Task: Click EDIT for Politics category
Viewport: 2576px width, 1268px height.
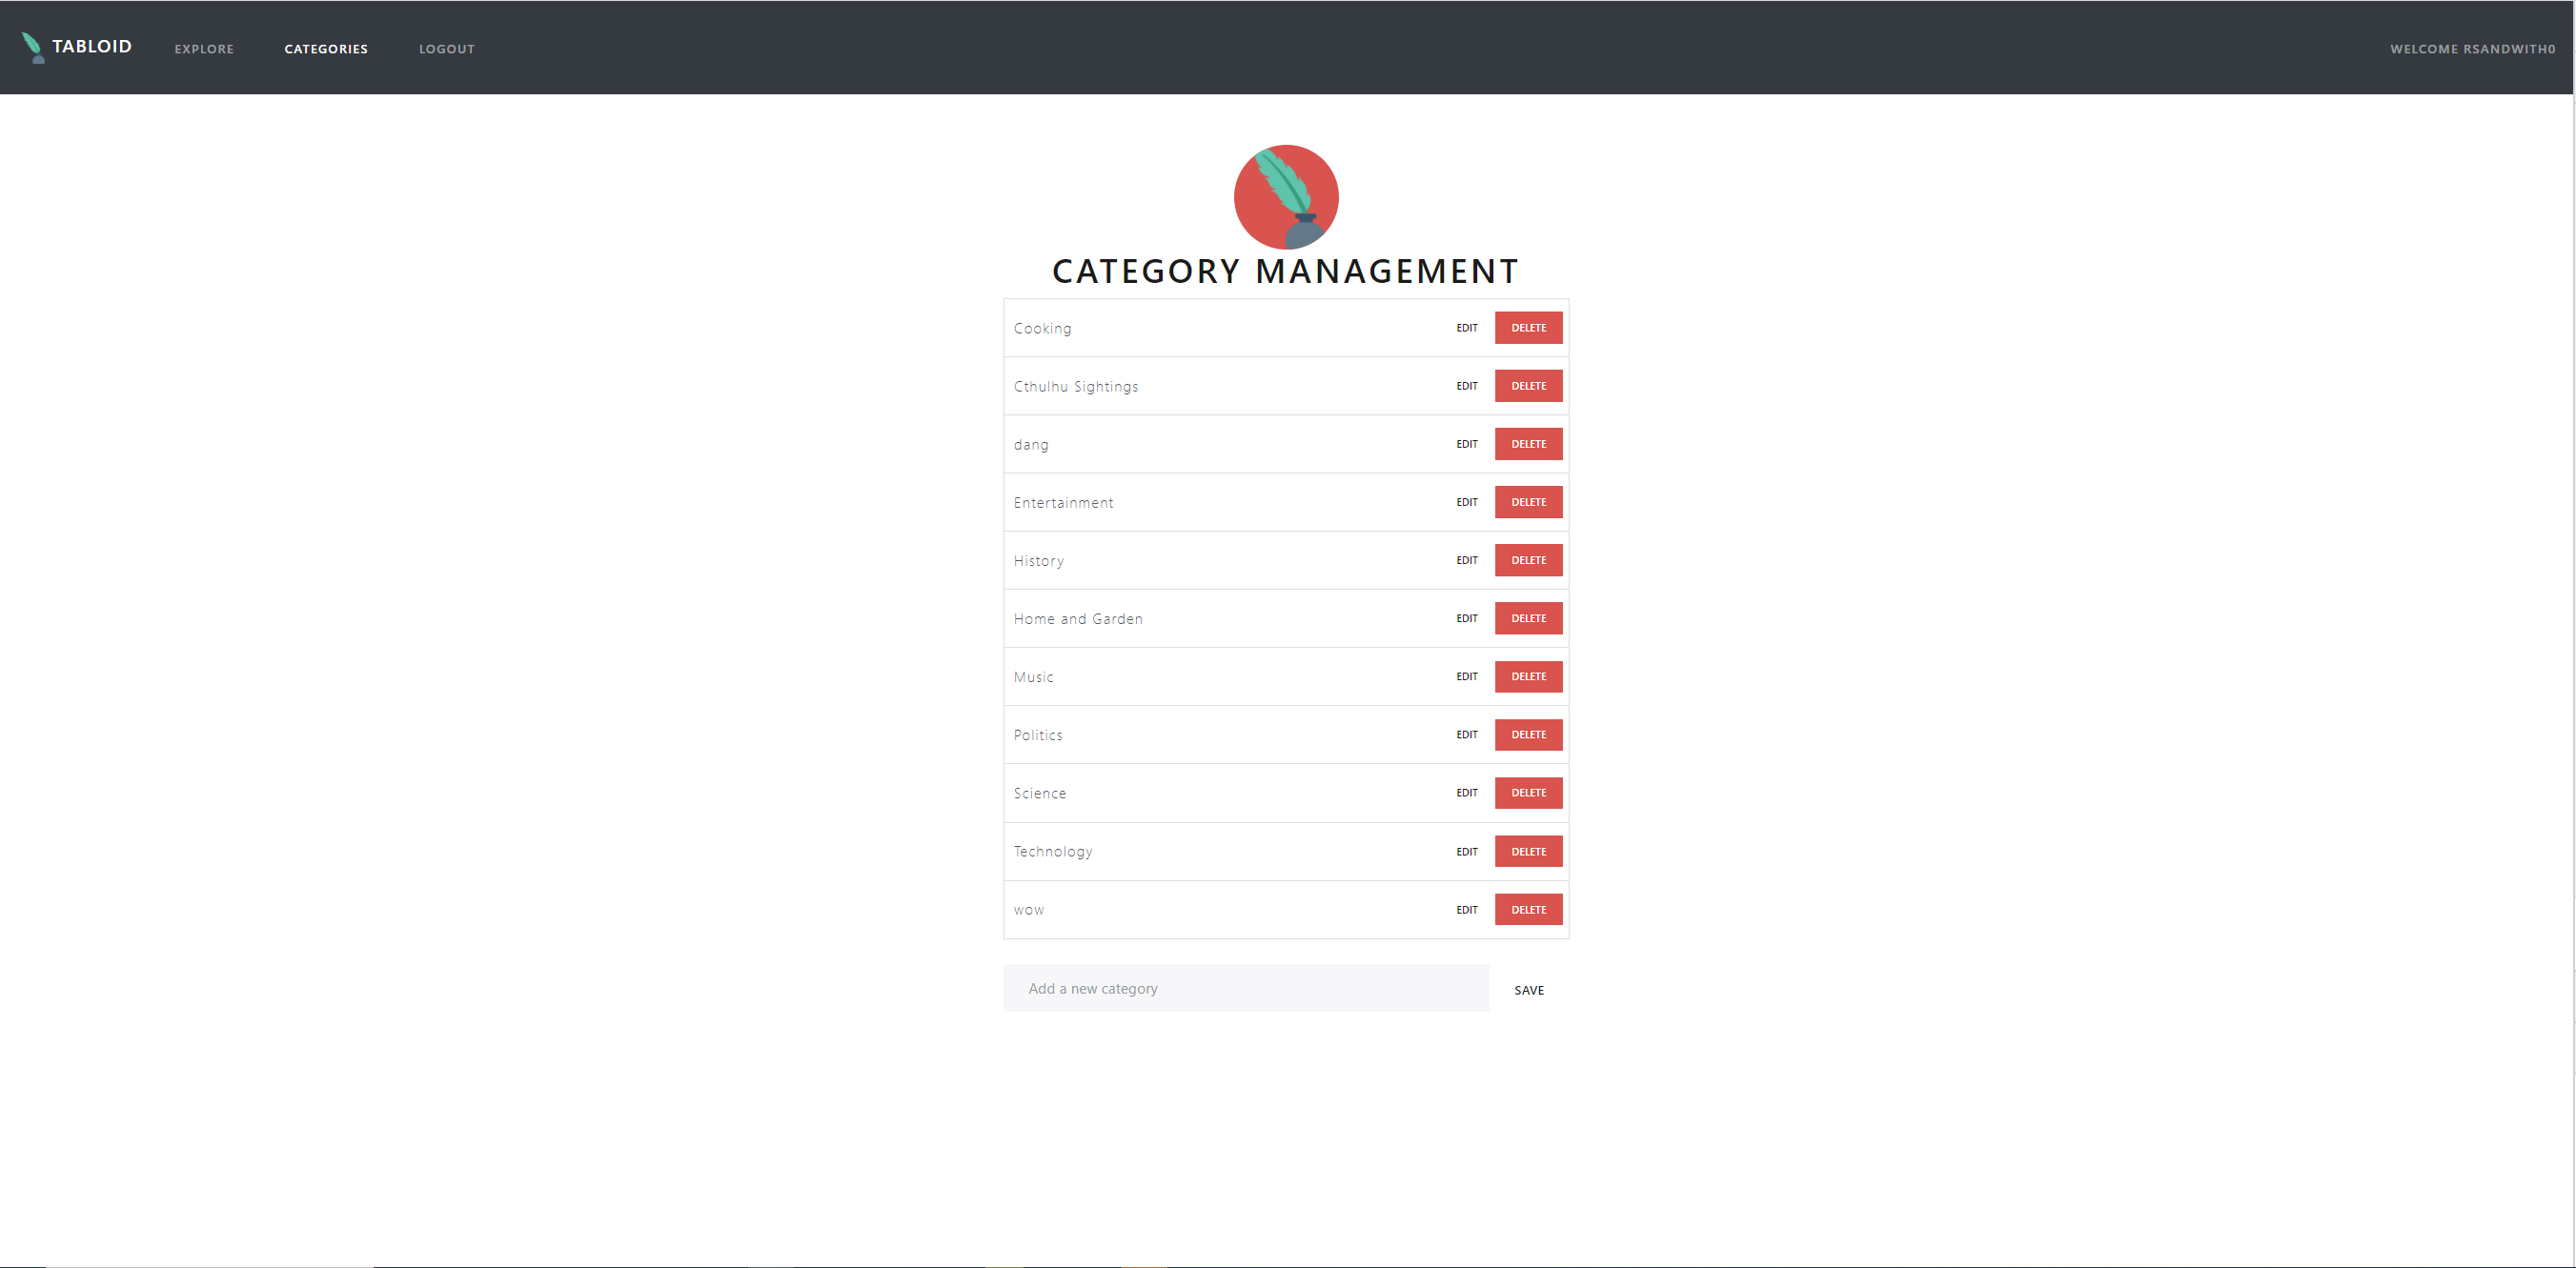Action: click(1467, 735)
